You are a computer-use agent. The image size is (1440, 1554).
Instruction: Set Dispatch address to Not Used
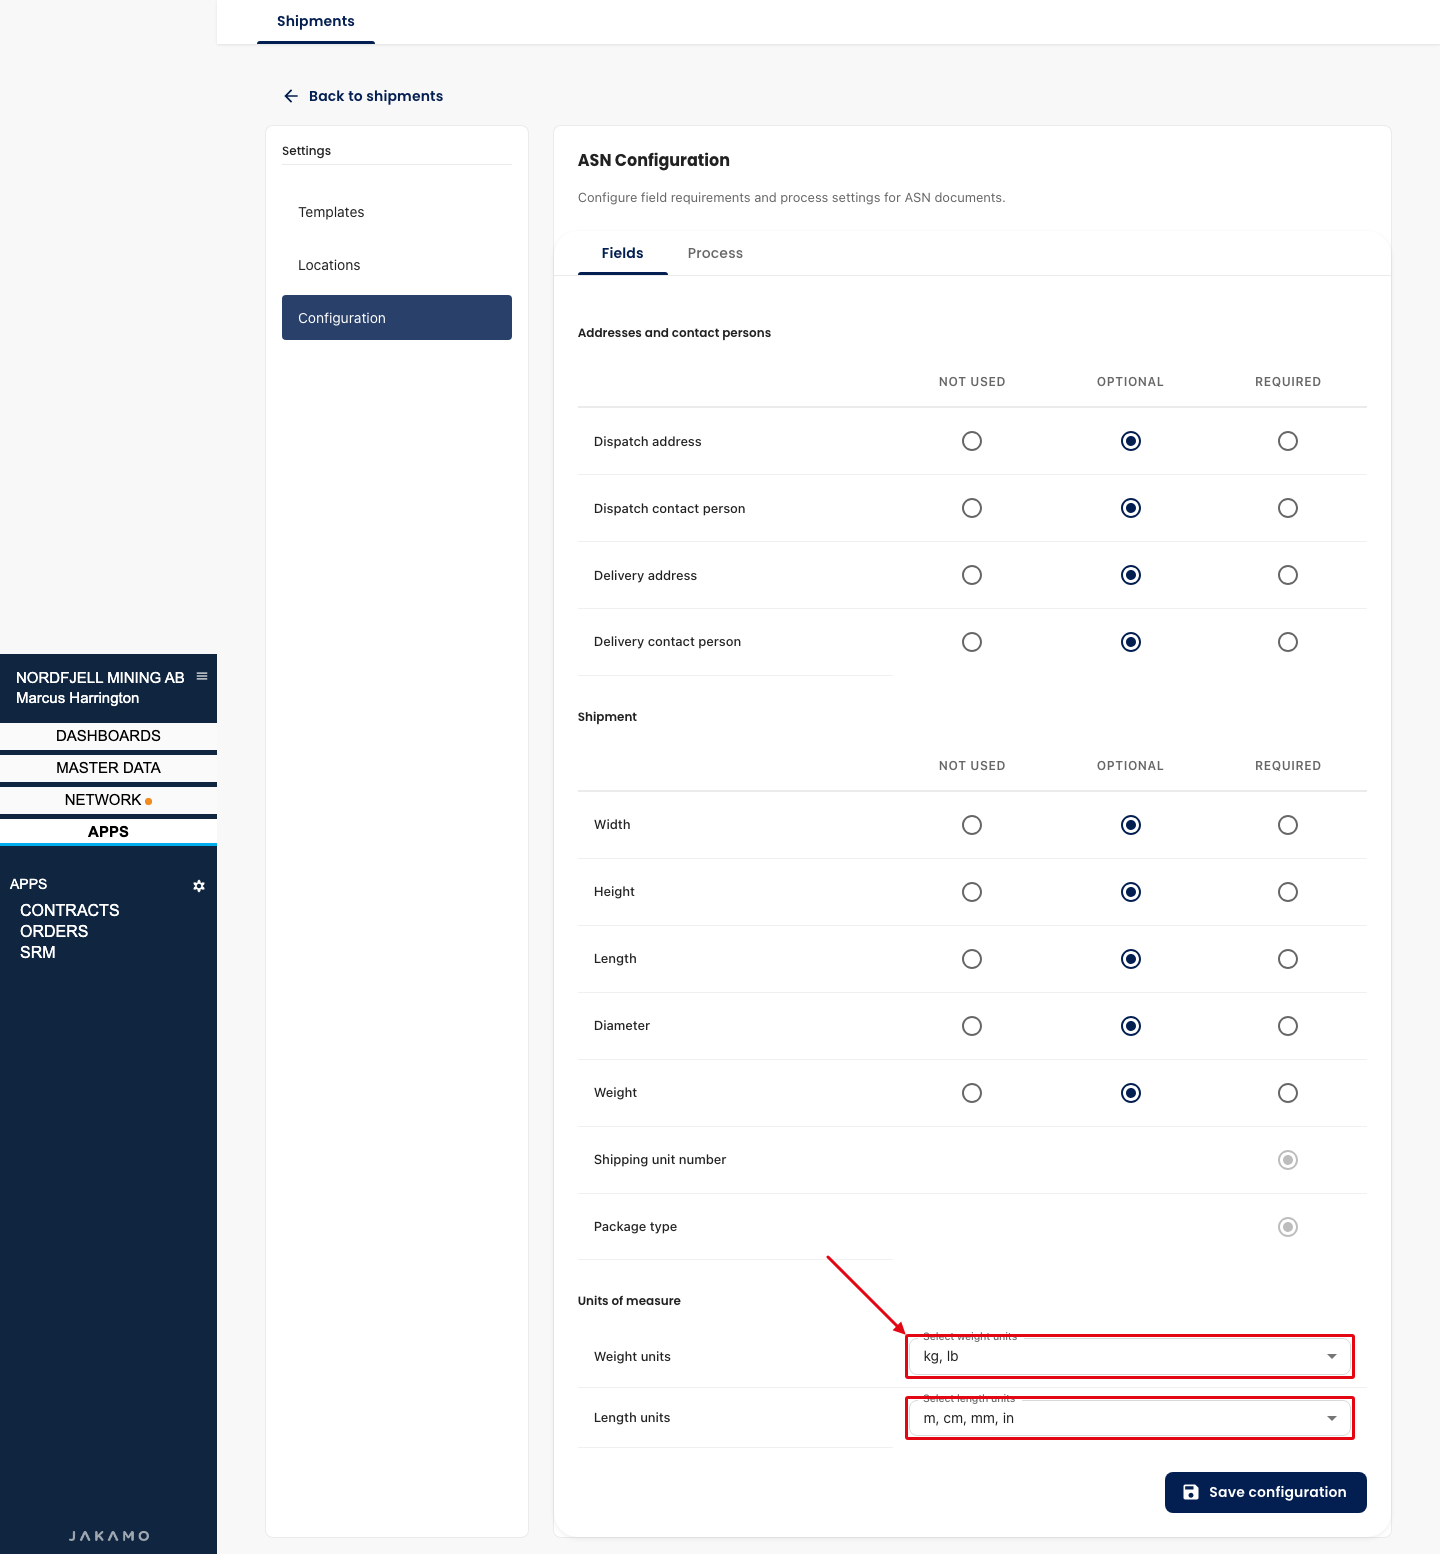tap(972, 441)
